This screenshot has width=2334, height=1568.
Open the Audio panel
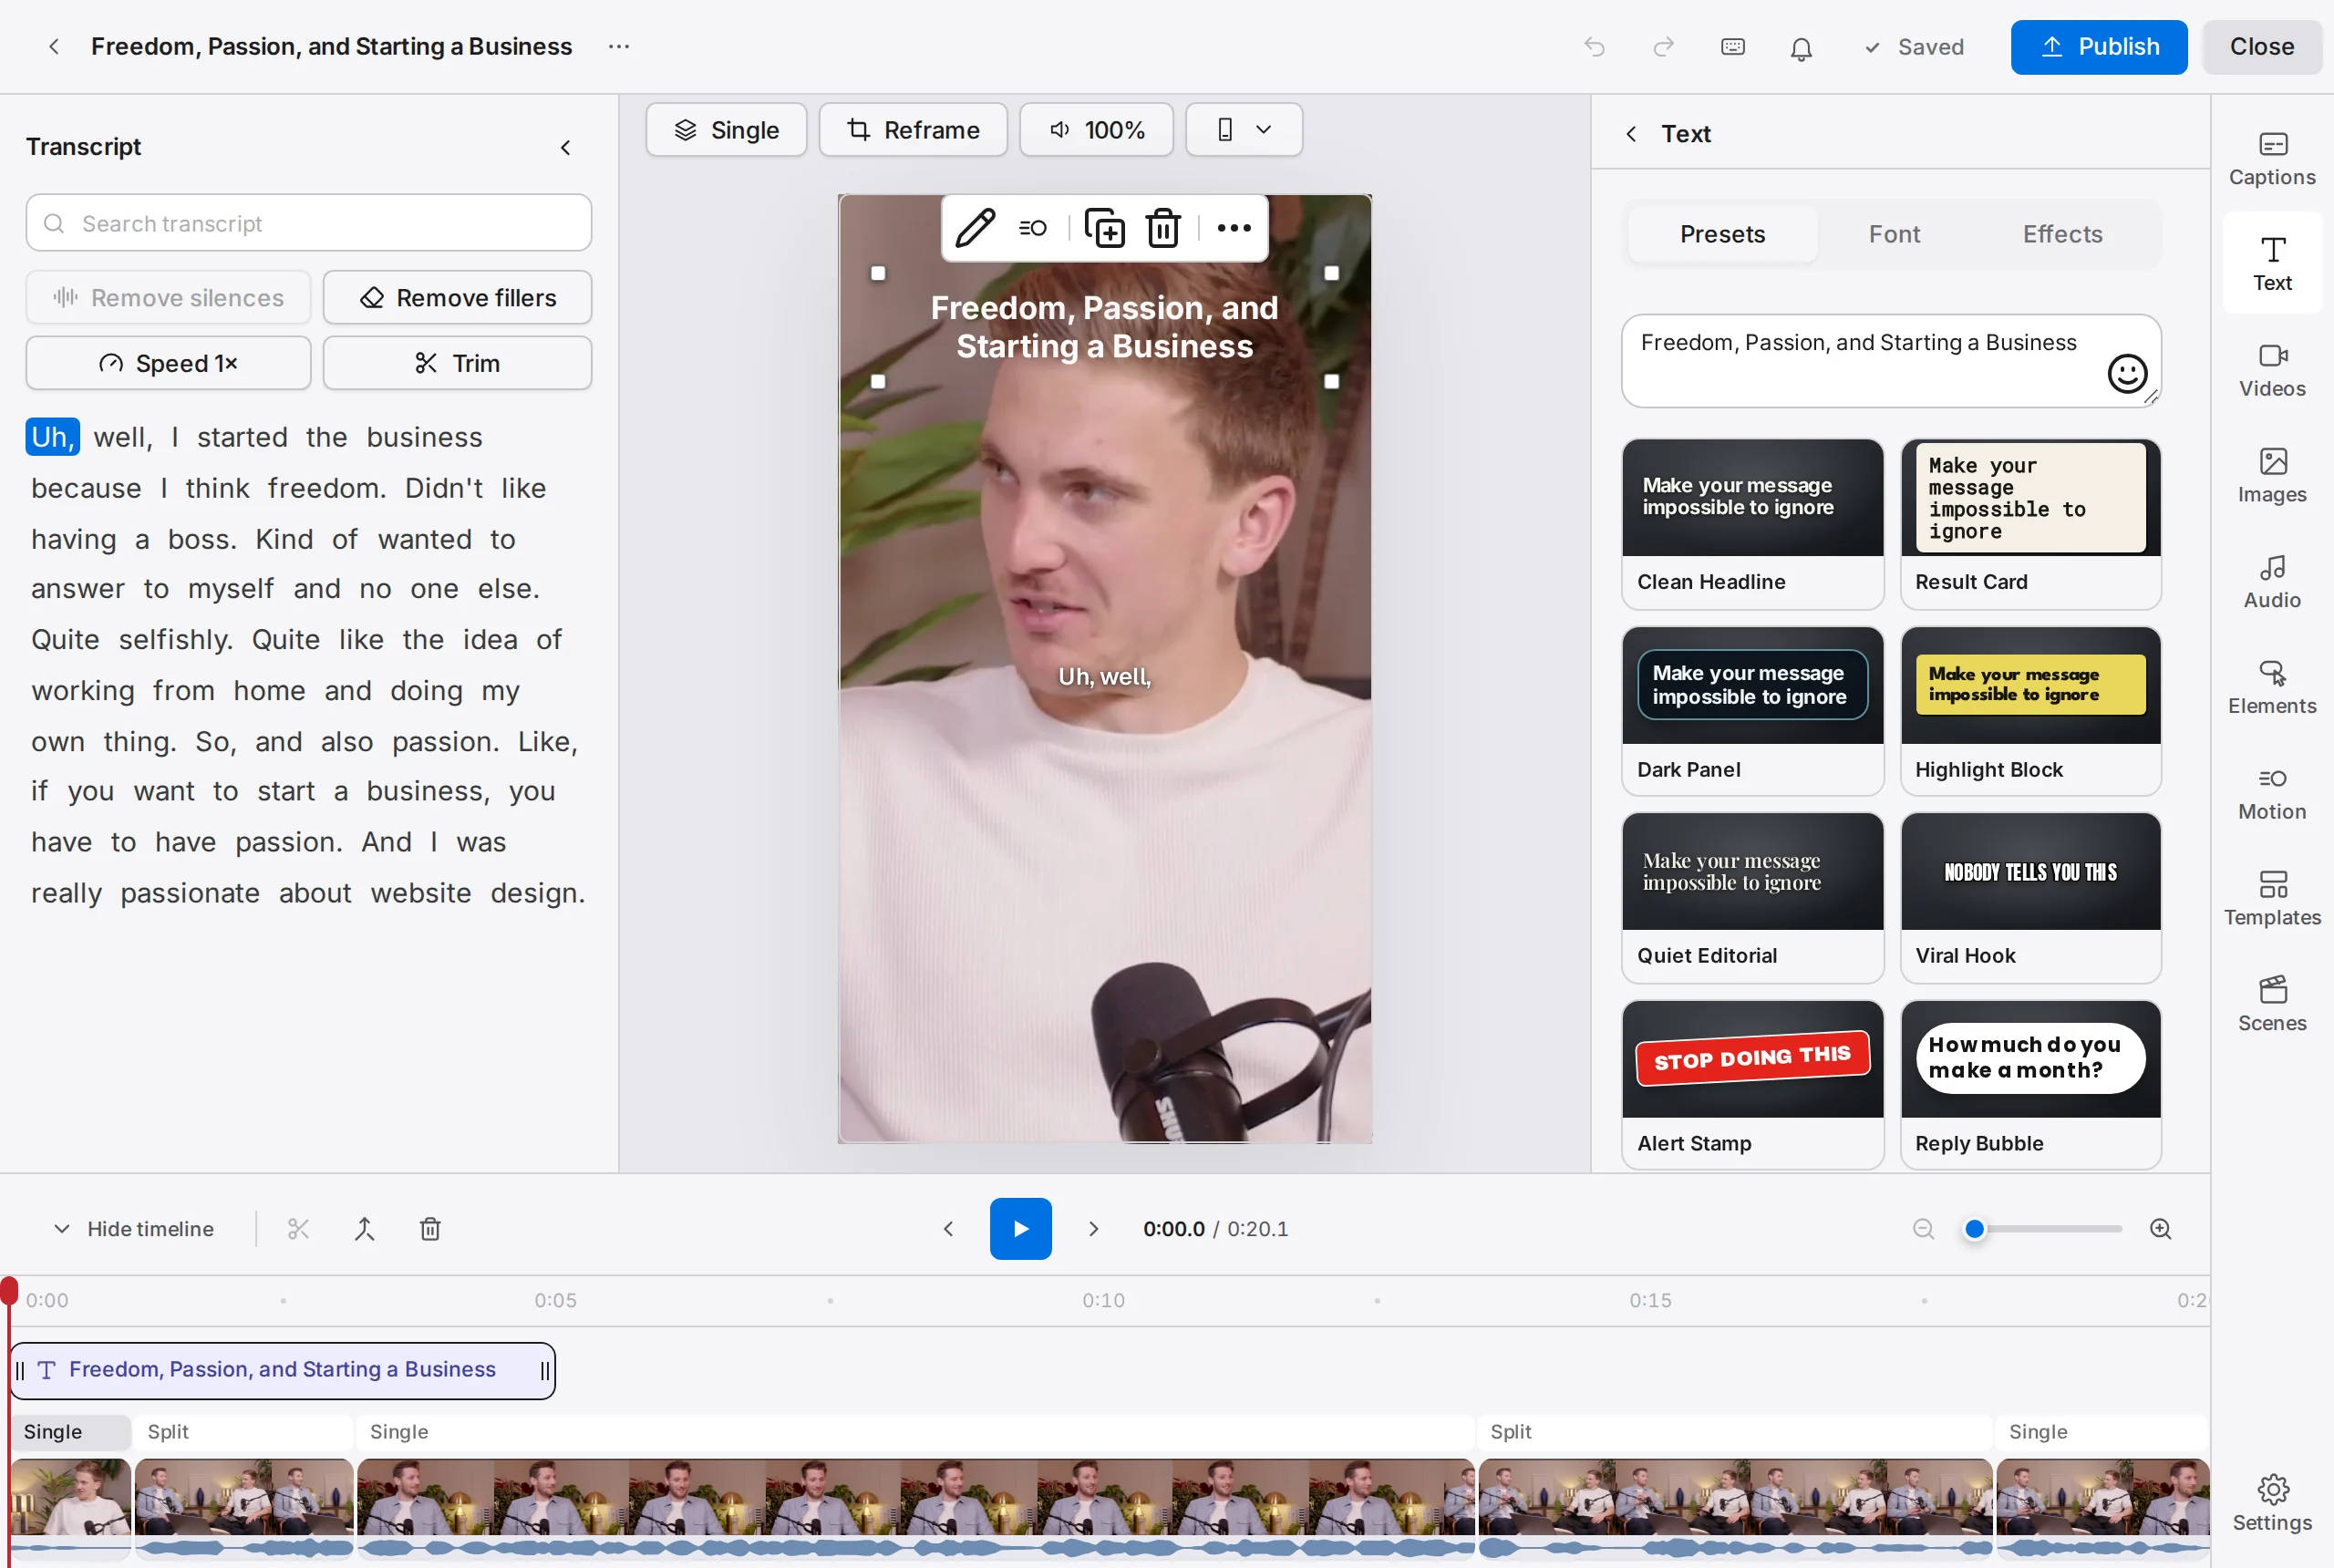[x=2271, y=583]
